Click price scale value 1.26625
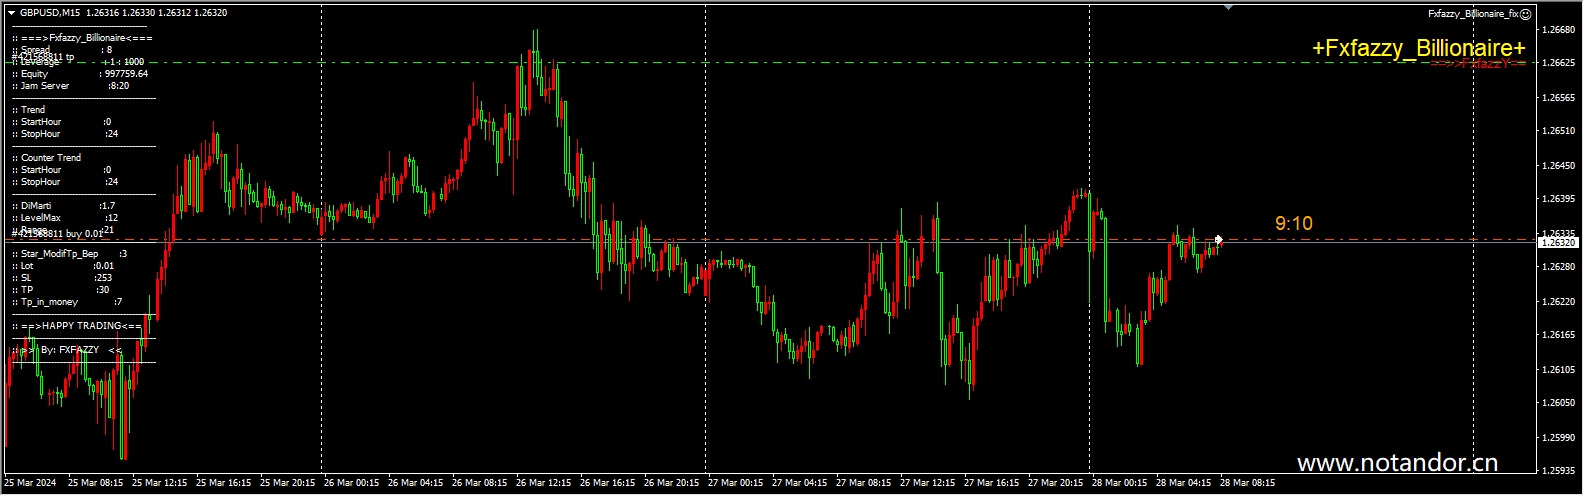Viewport: 1584px width, 496px height. pyautogui.click(x=1560, y=62)
